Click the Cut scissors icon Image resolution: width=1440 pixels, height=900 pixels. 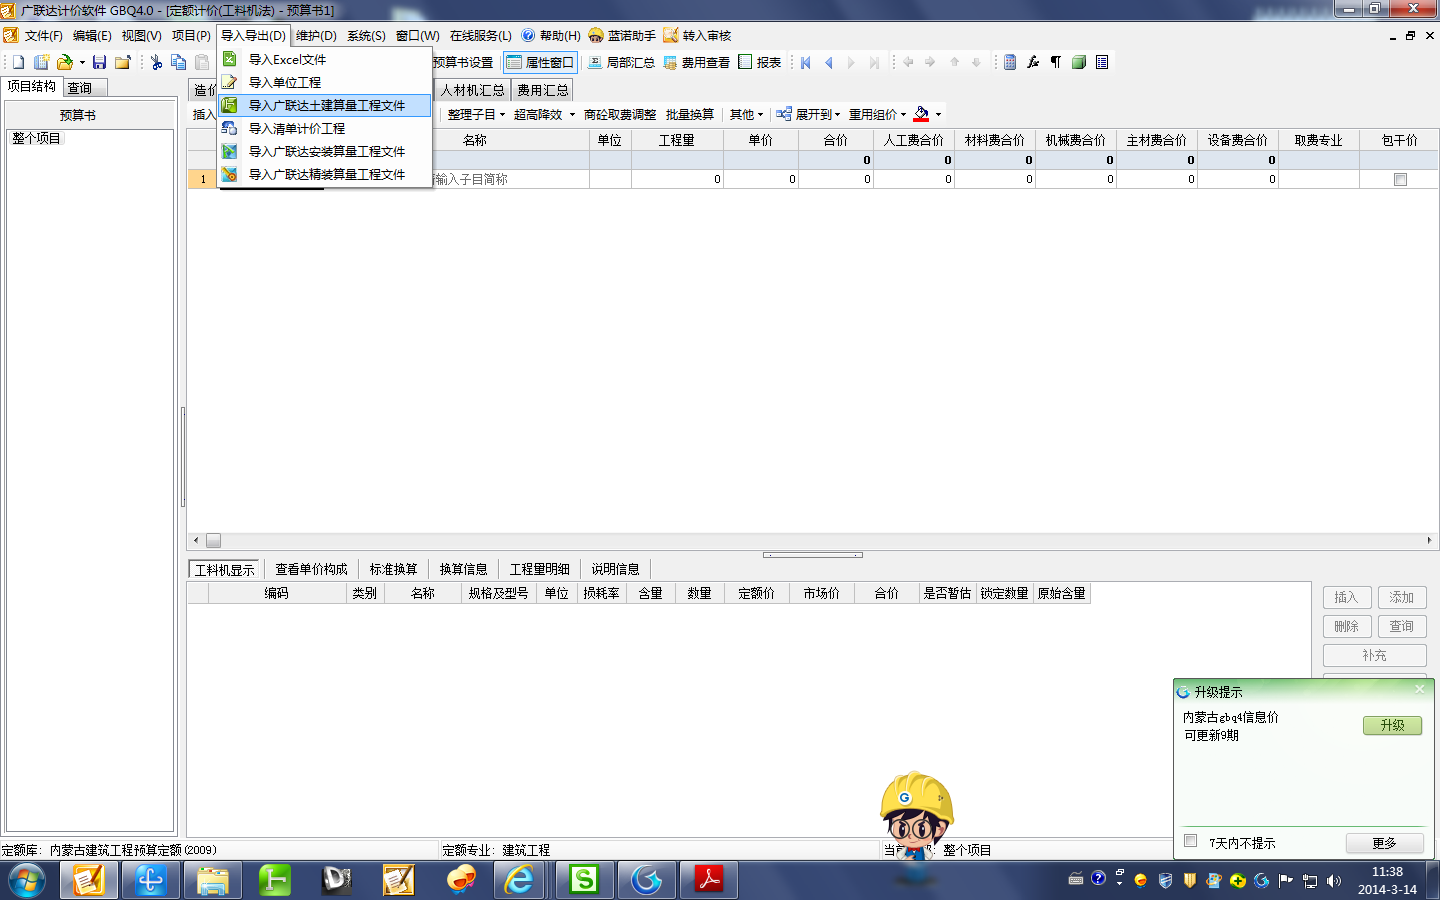tap(156, 62)
